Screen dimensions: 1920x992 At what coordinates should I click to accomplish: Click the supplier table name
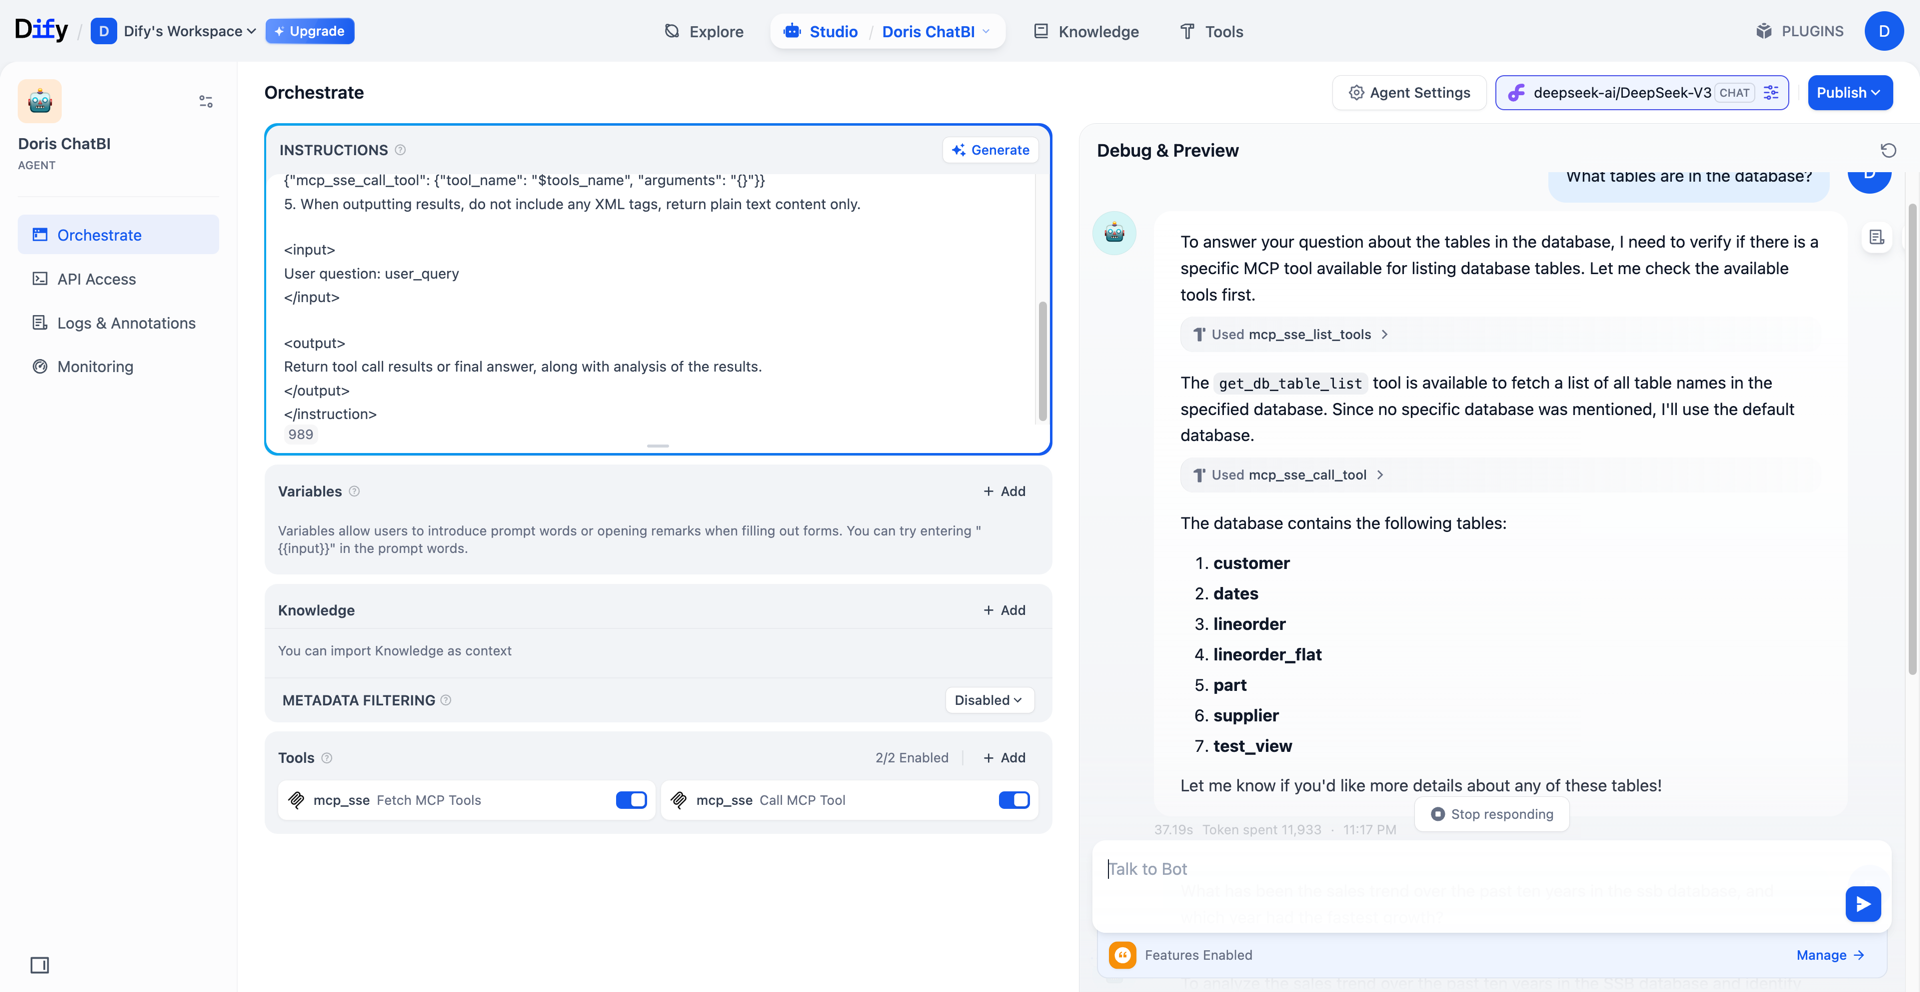click(1246, 715)
